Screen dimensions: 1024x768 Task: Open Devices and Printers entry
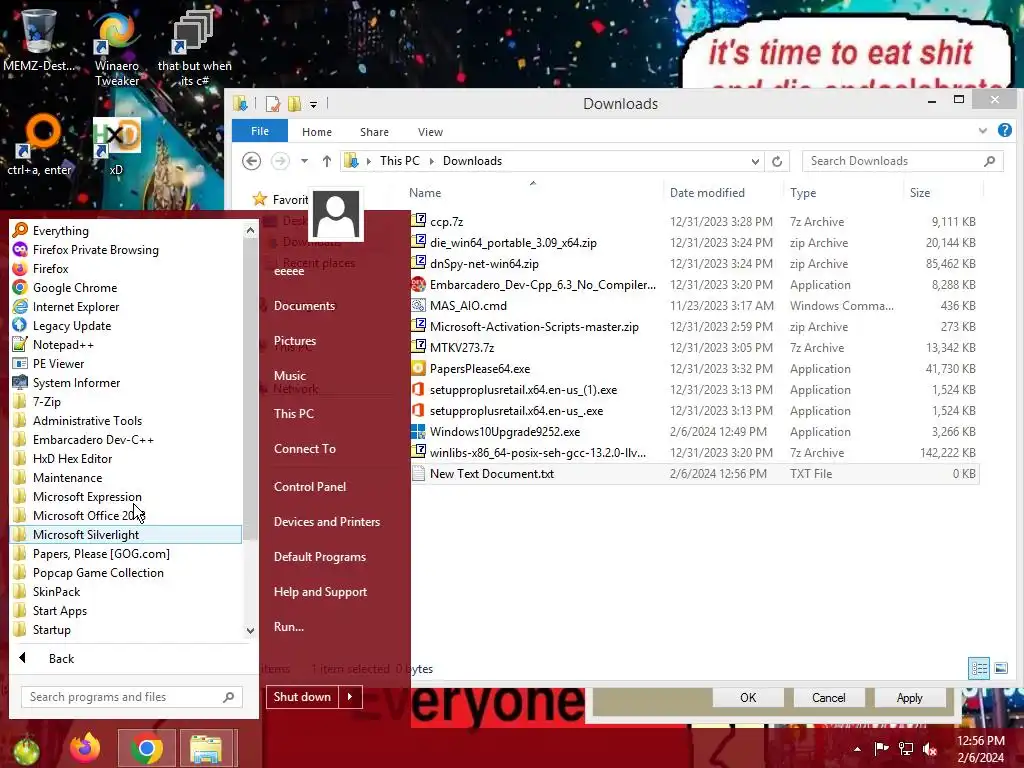327,522
